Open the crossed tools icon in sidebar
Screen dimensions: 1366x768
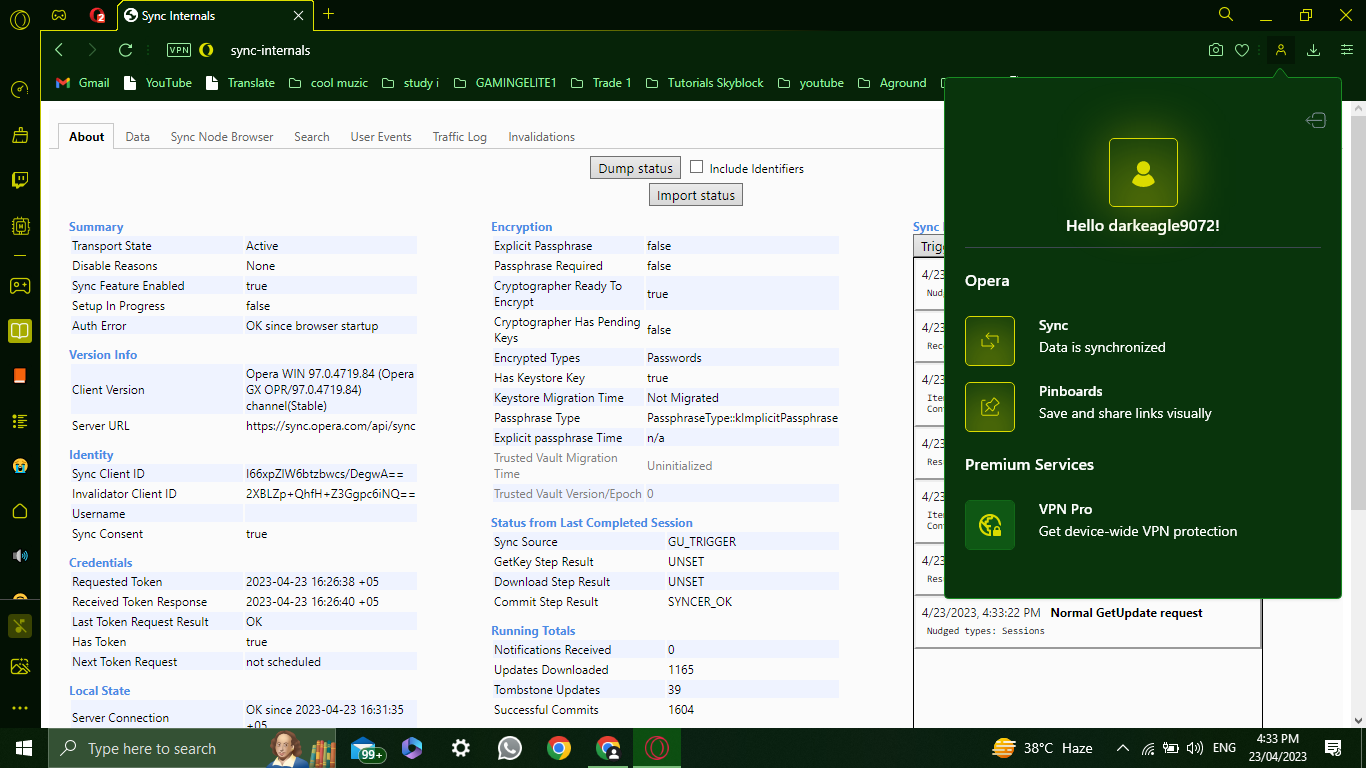(x=20, y=626)
